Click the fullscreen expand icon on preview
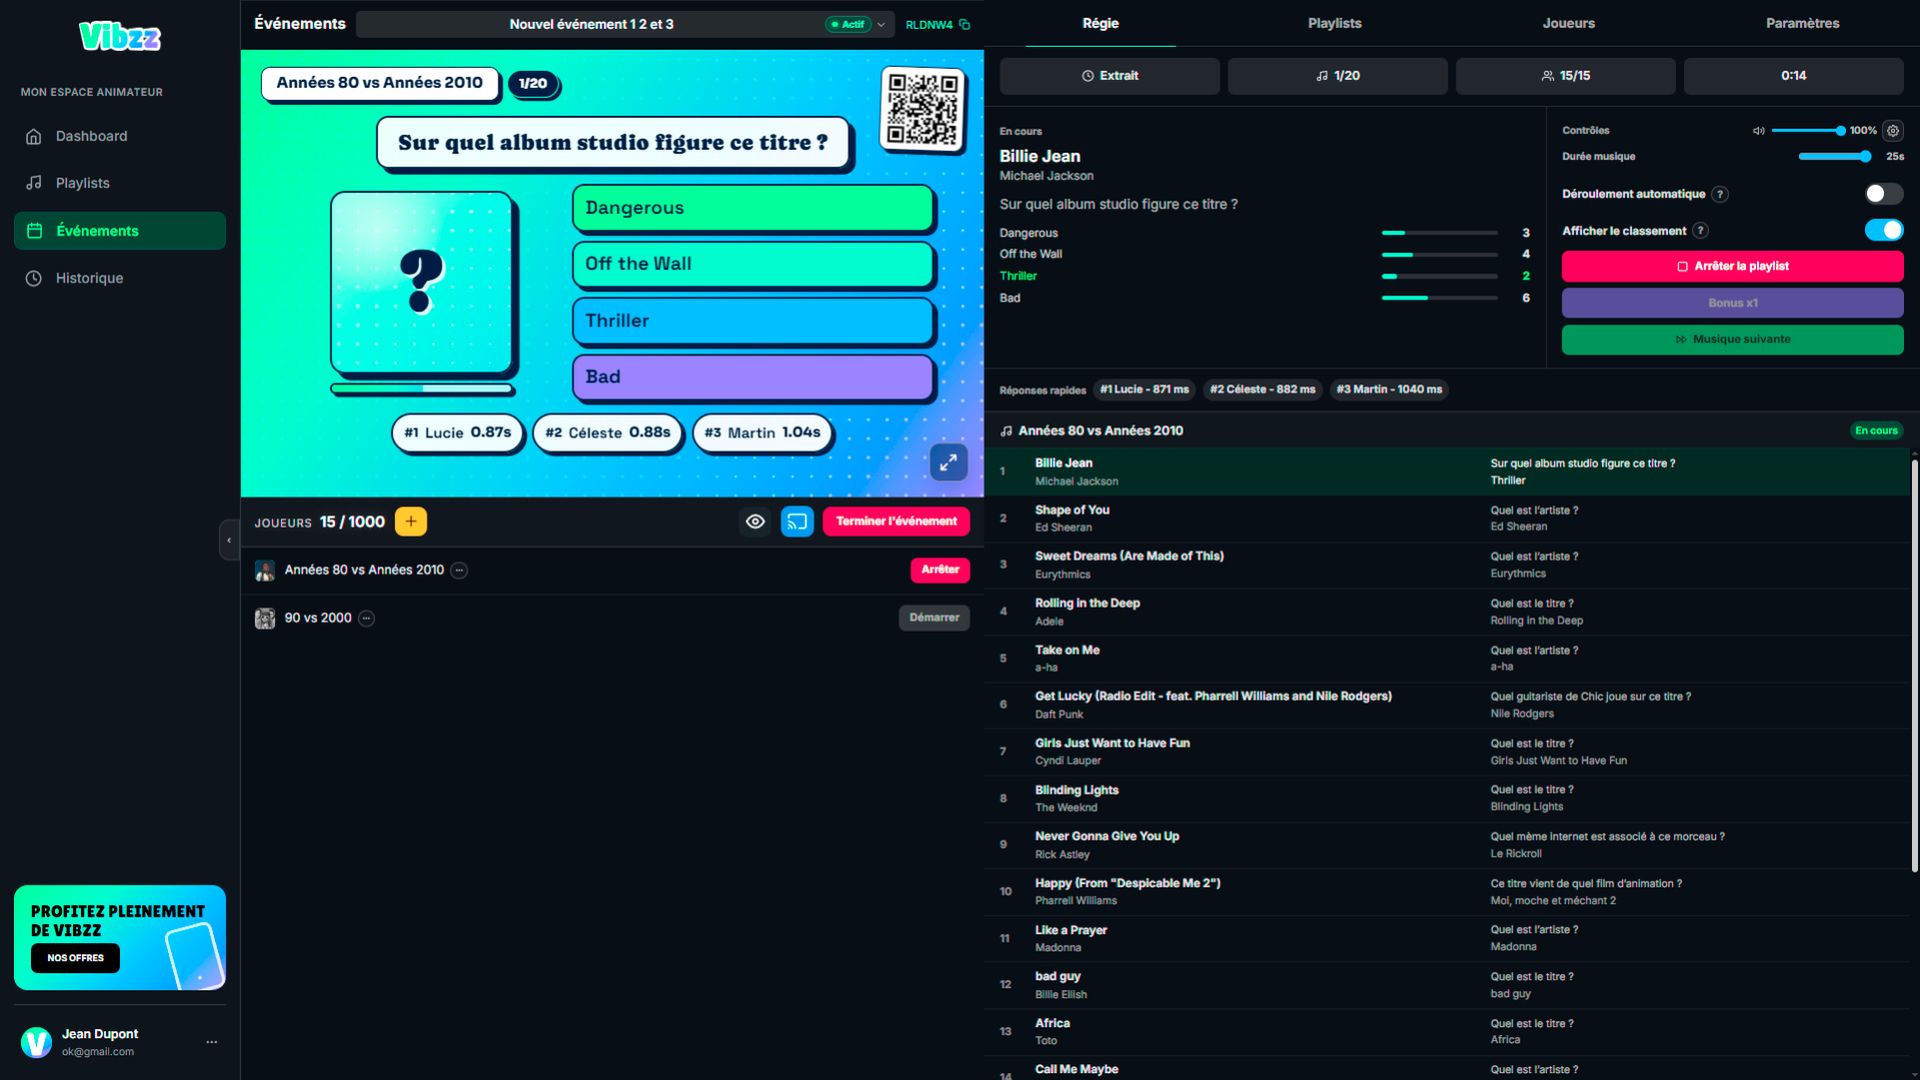 tap(948, 462)
